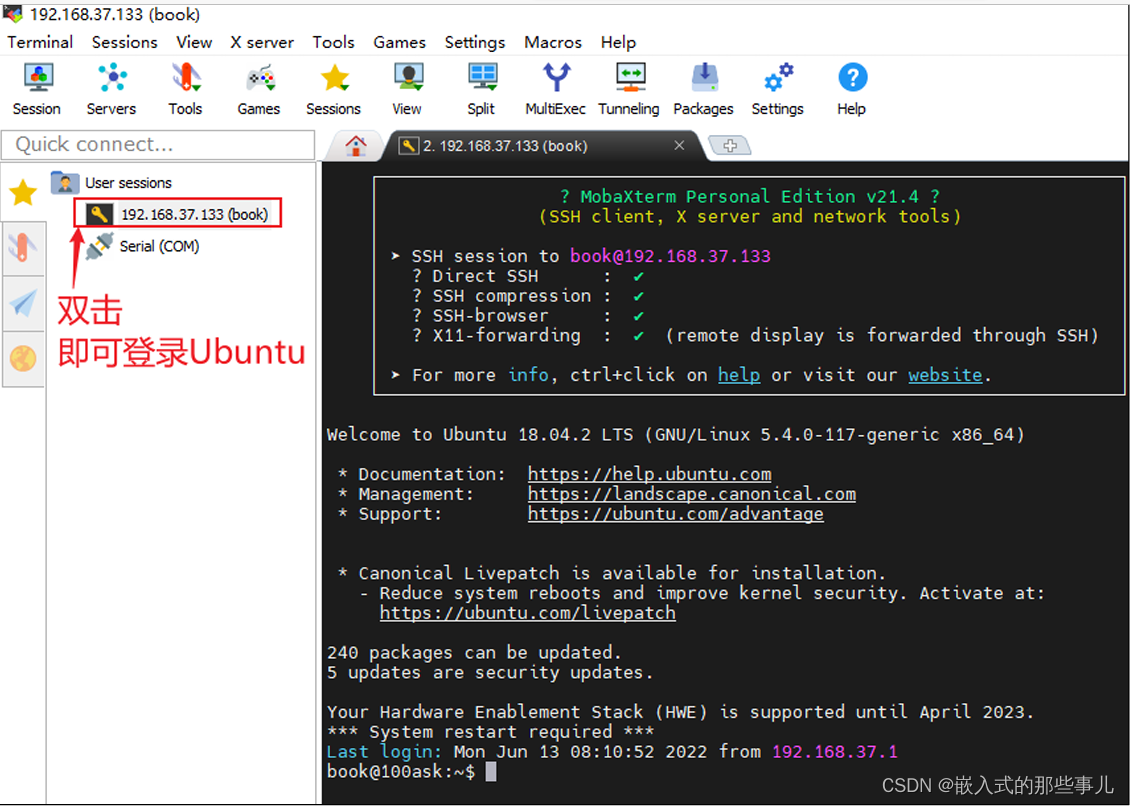
Task: Open the https://ubuntu.com/livepatch link
Action: click(527, 613)
